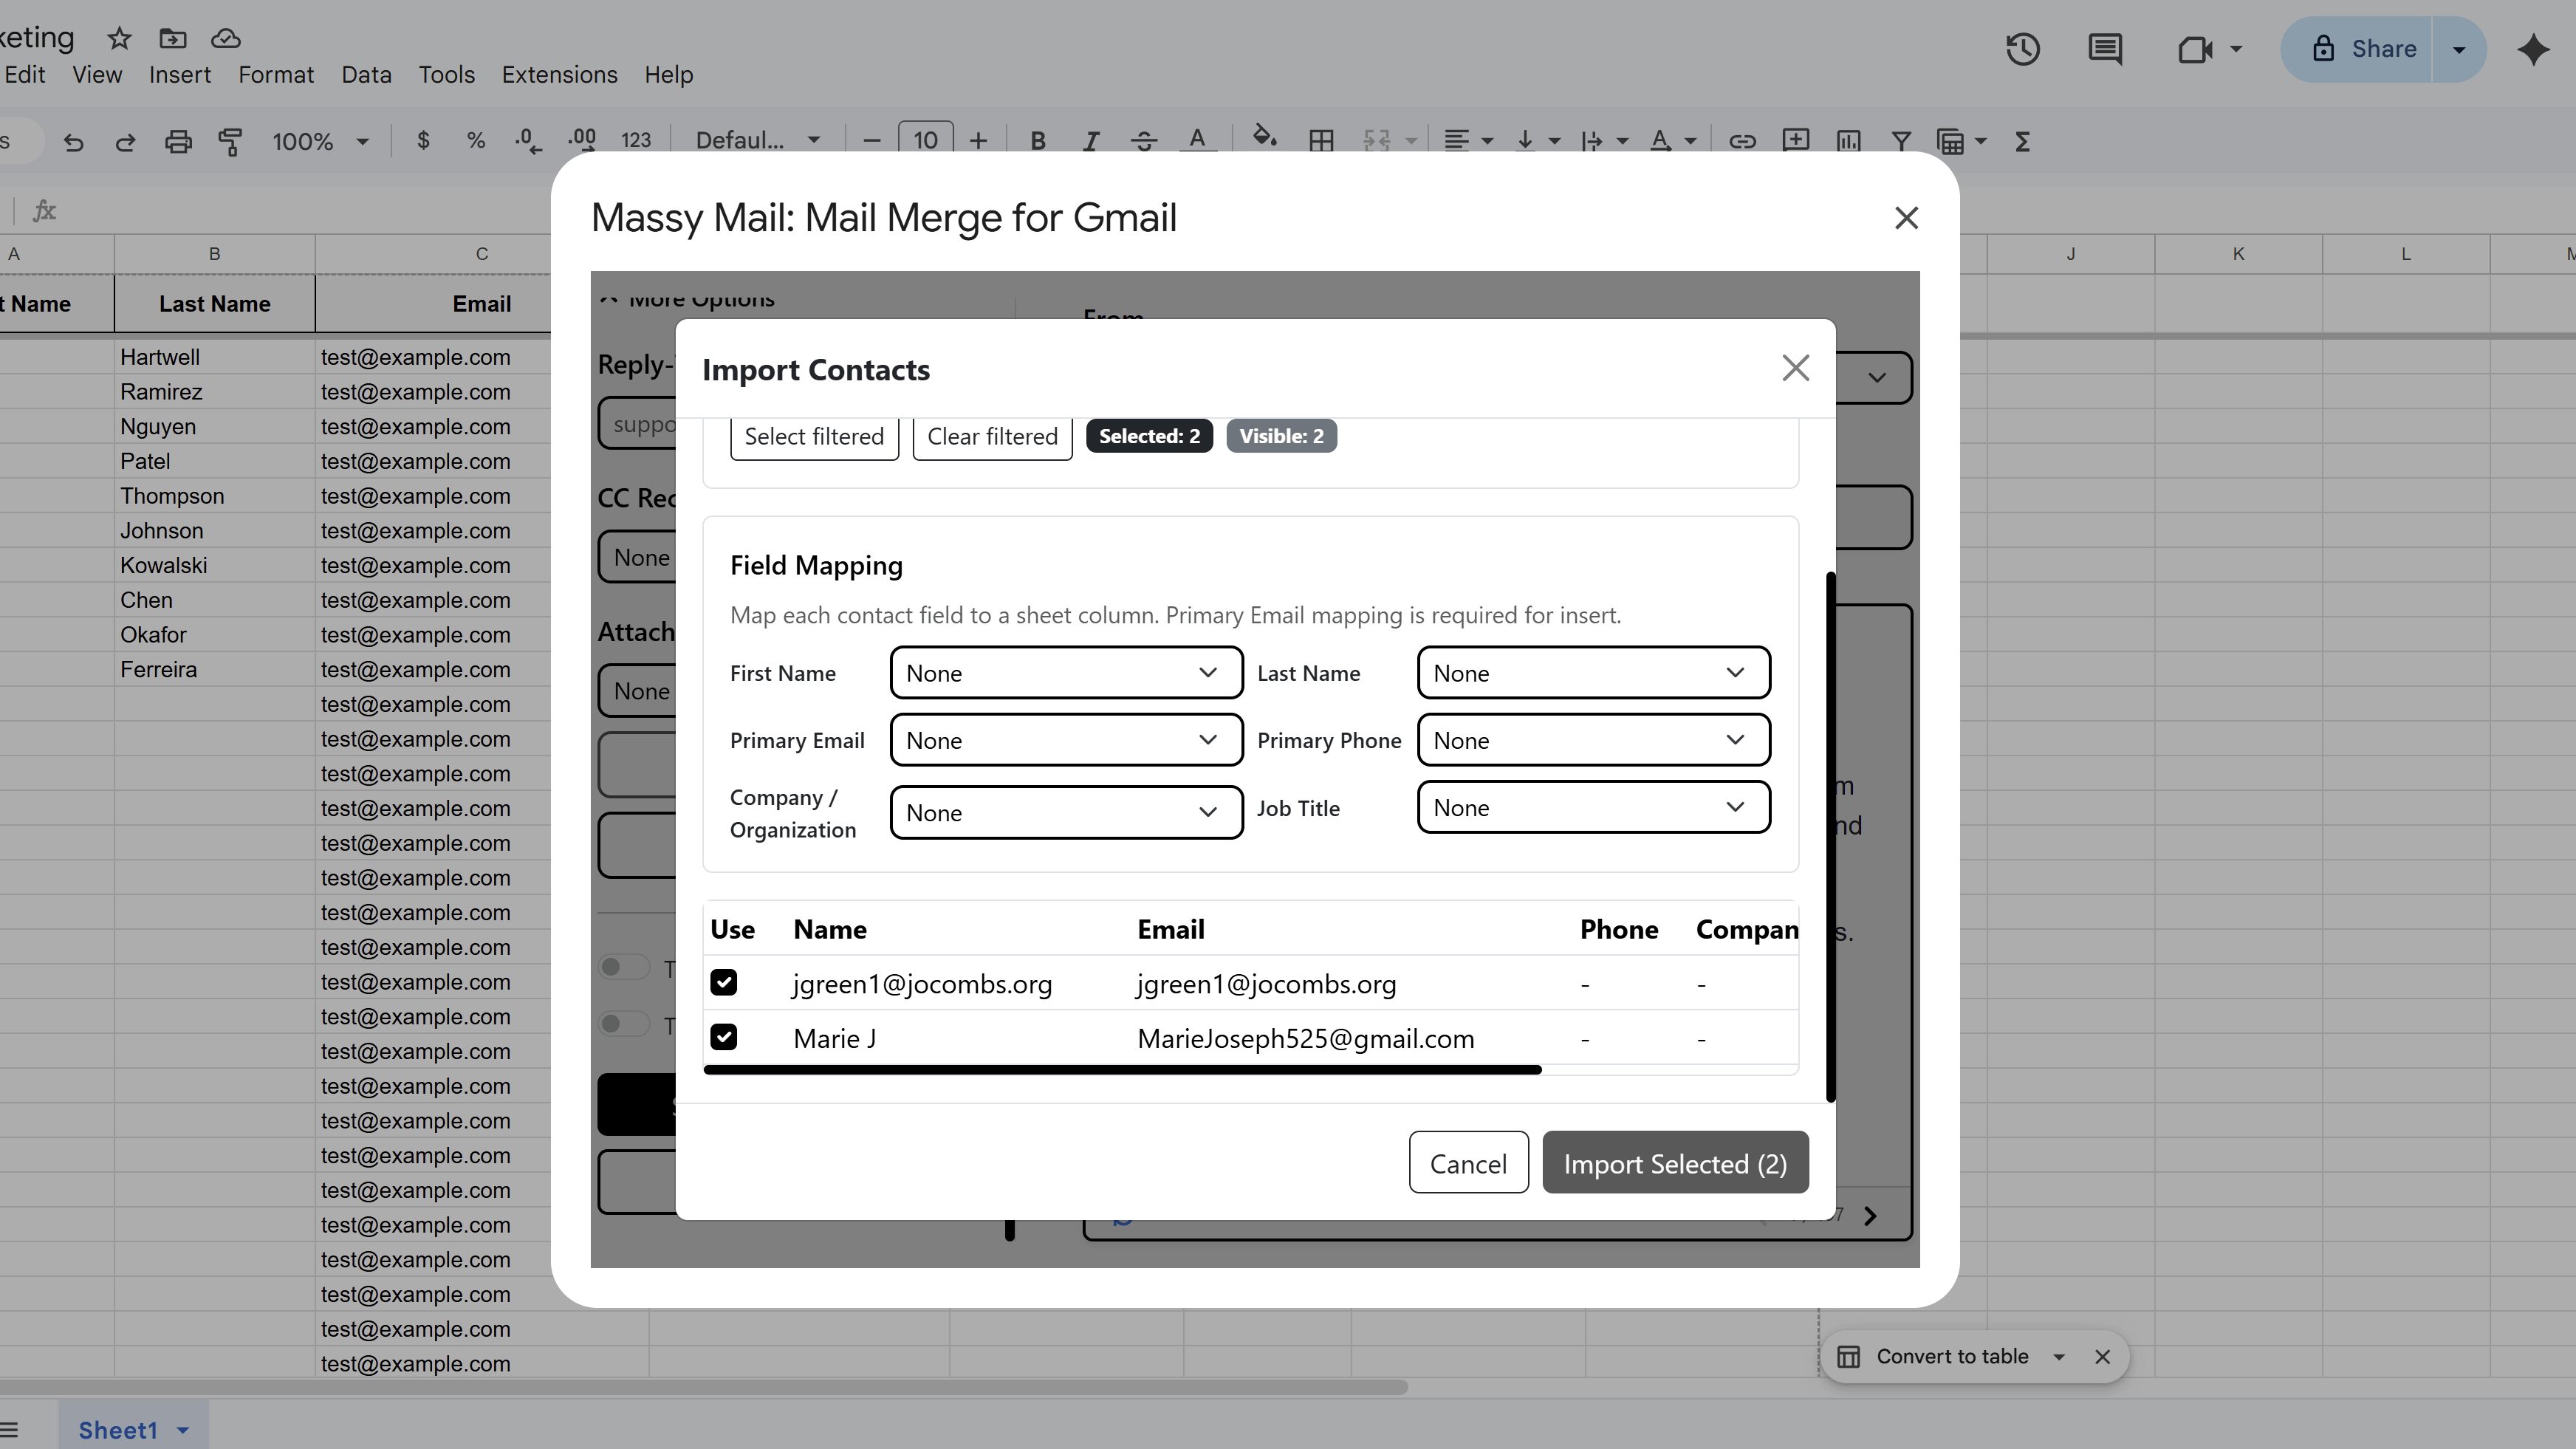Undo the last action
The height and width of the screenshot is (1449, 2576).
[73, 141]
